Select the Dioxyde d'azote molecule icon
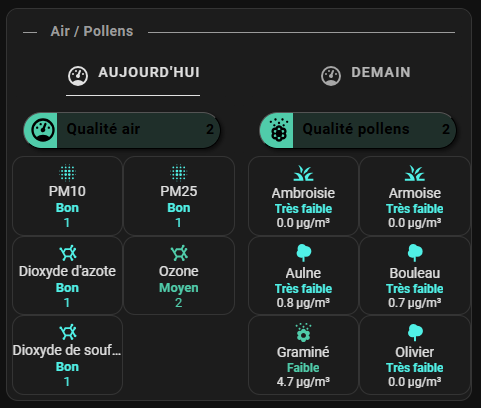481x408 pixels. click(68, 253)
